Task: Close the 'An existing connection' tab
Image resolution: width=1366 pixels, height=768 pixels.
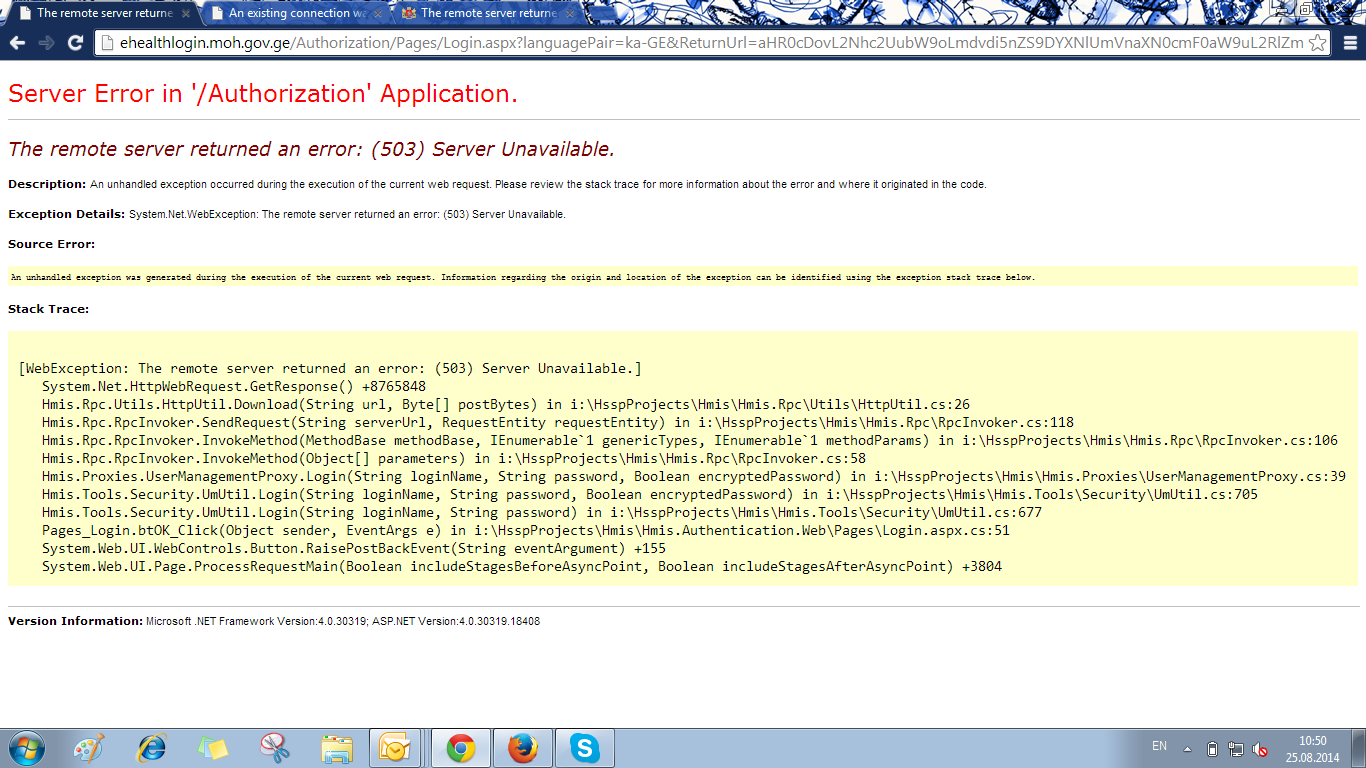Action: [376, 13]
